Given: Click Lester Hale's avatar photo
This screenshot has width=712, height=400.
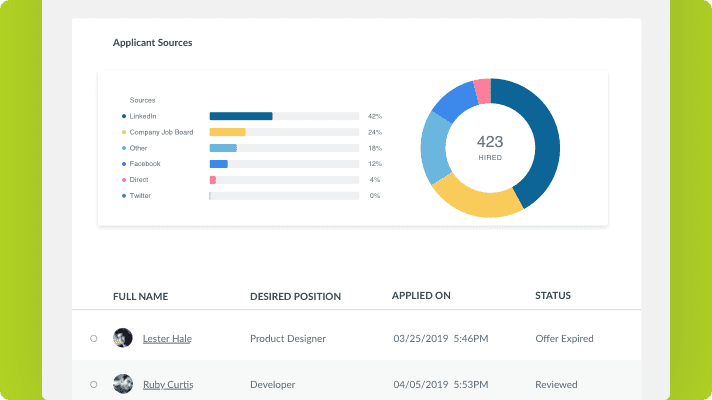Looking at the screenshot, I should tap(123, 338).
